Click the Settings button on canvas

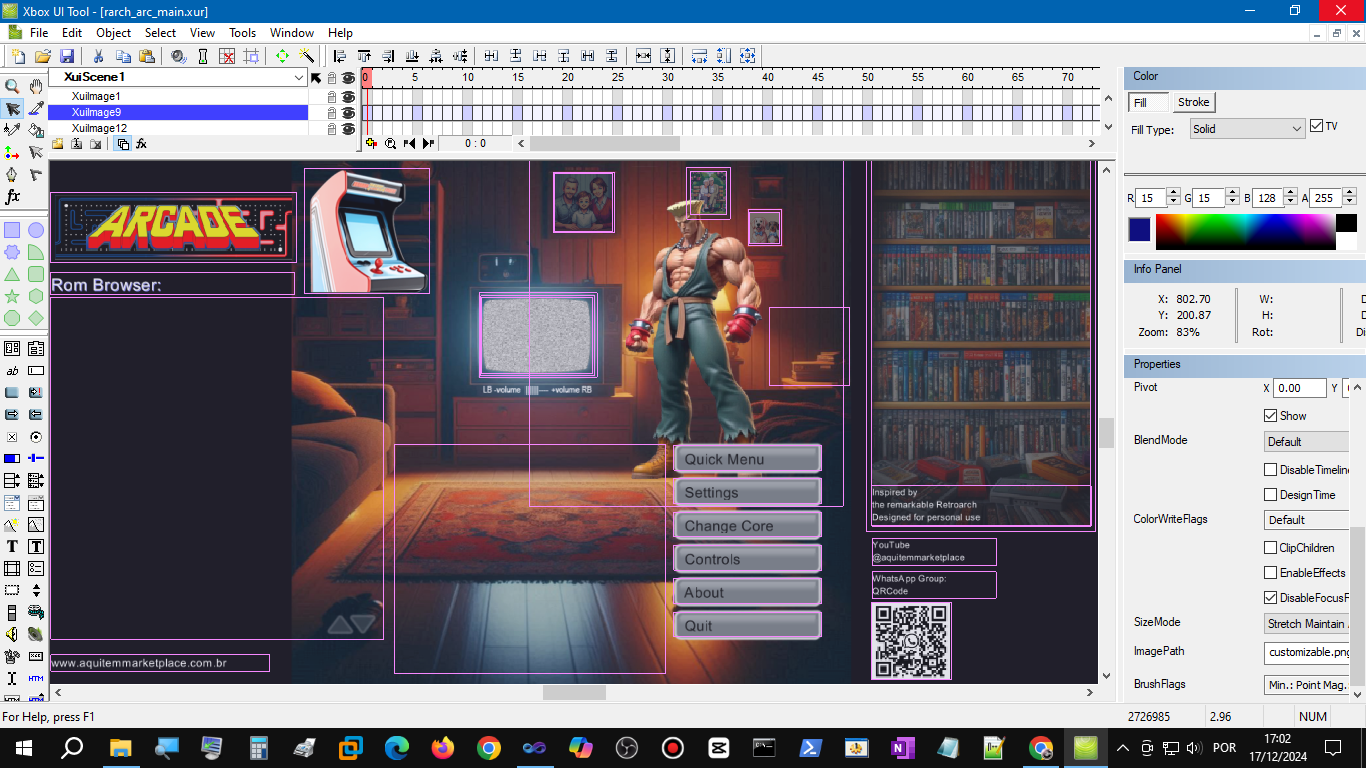pyautogui.click(x=748, y=492)
